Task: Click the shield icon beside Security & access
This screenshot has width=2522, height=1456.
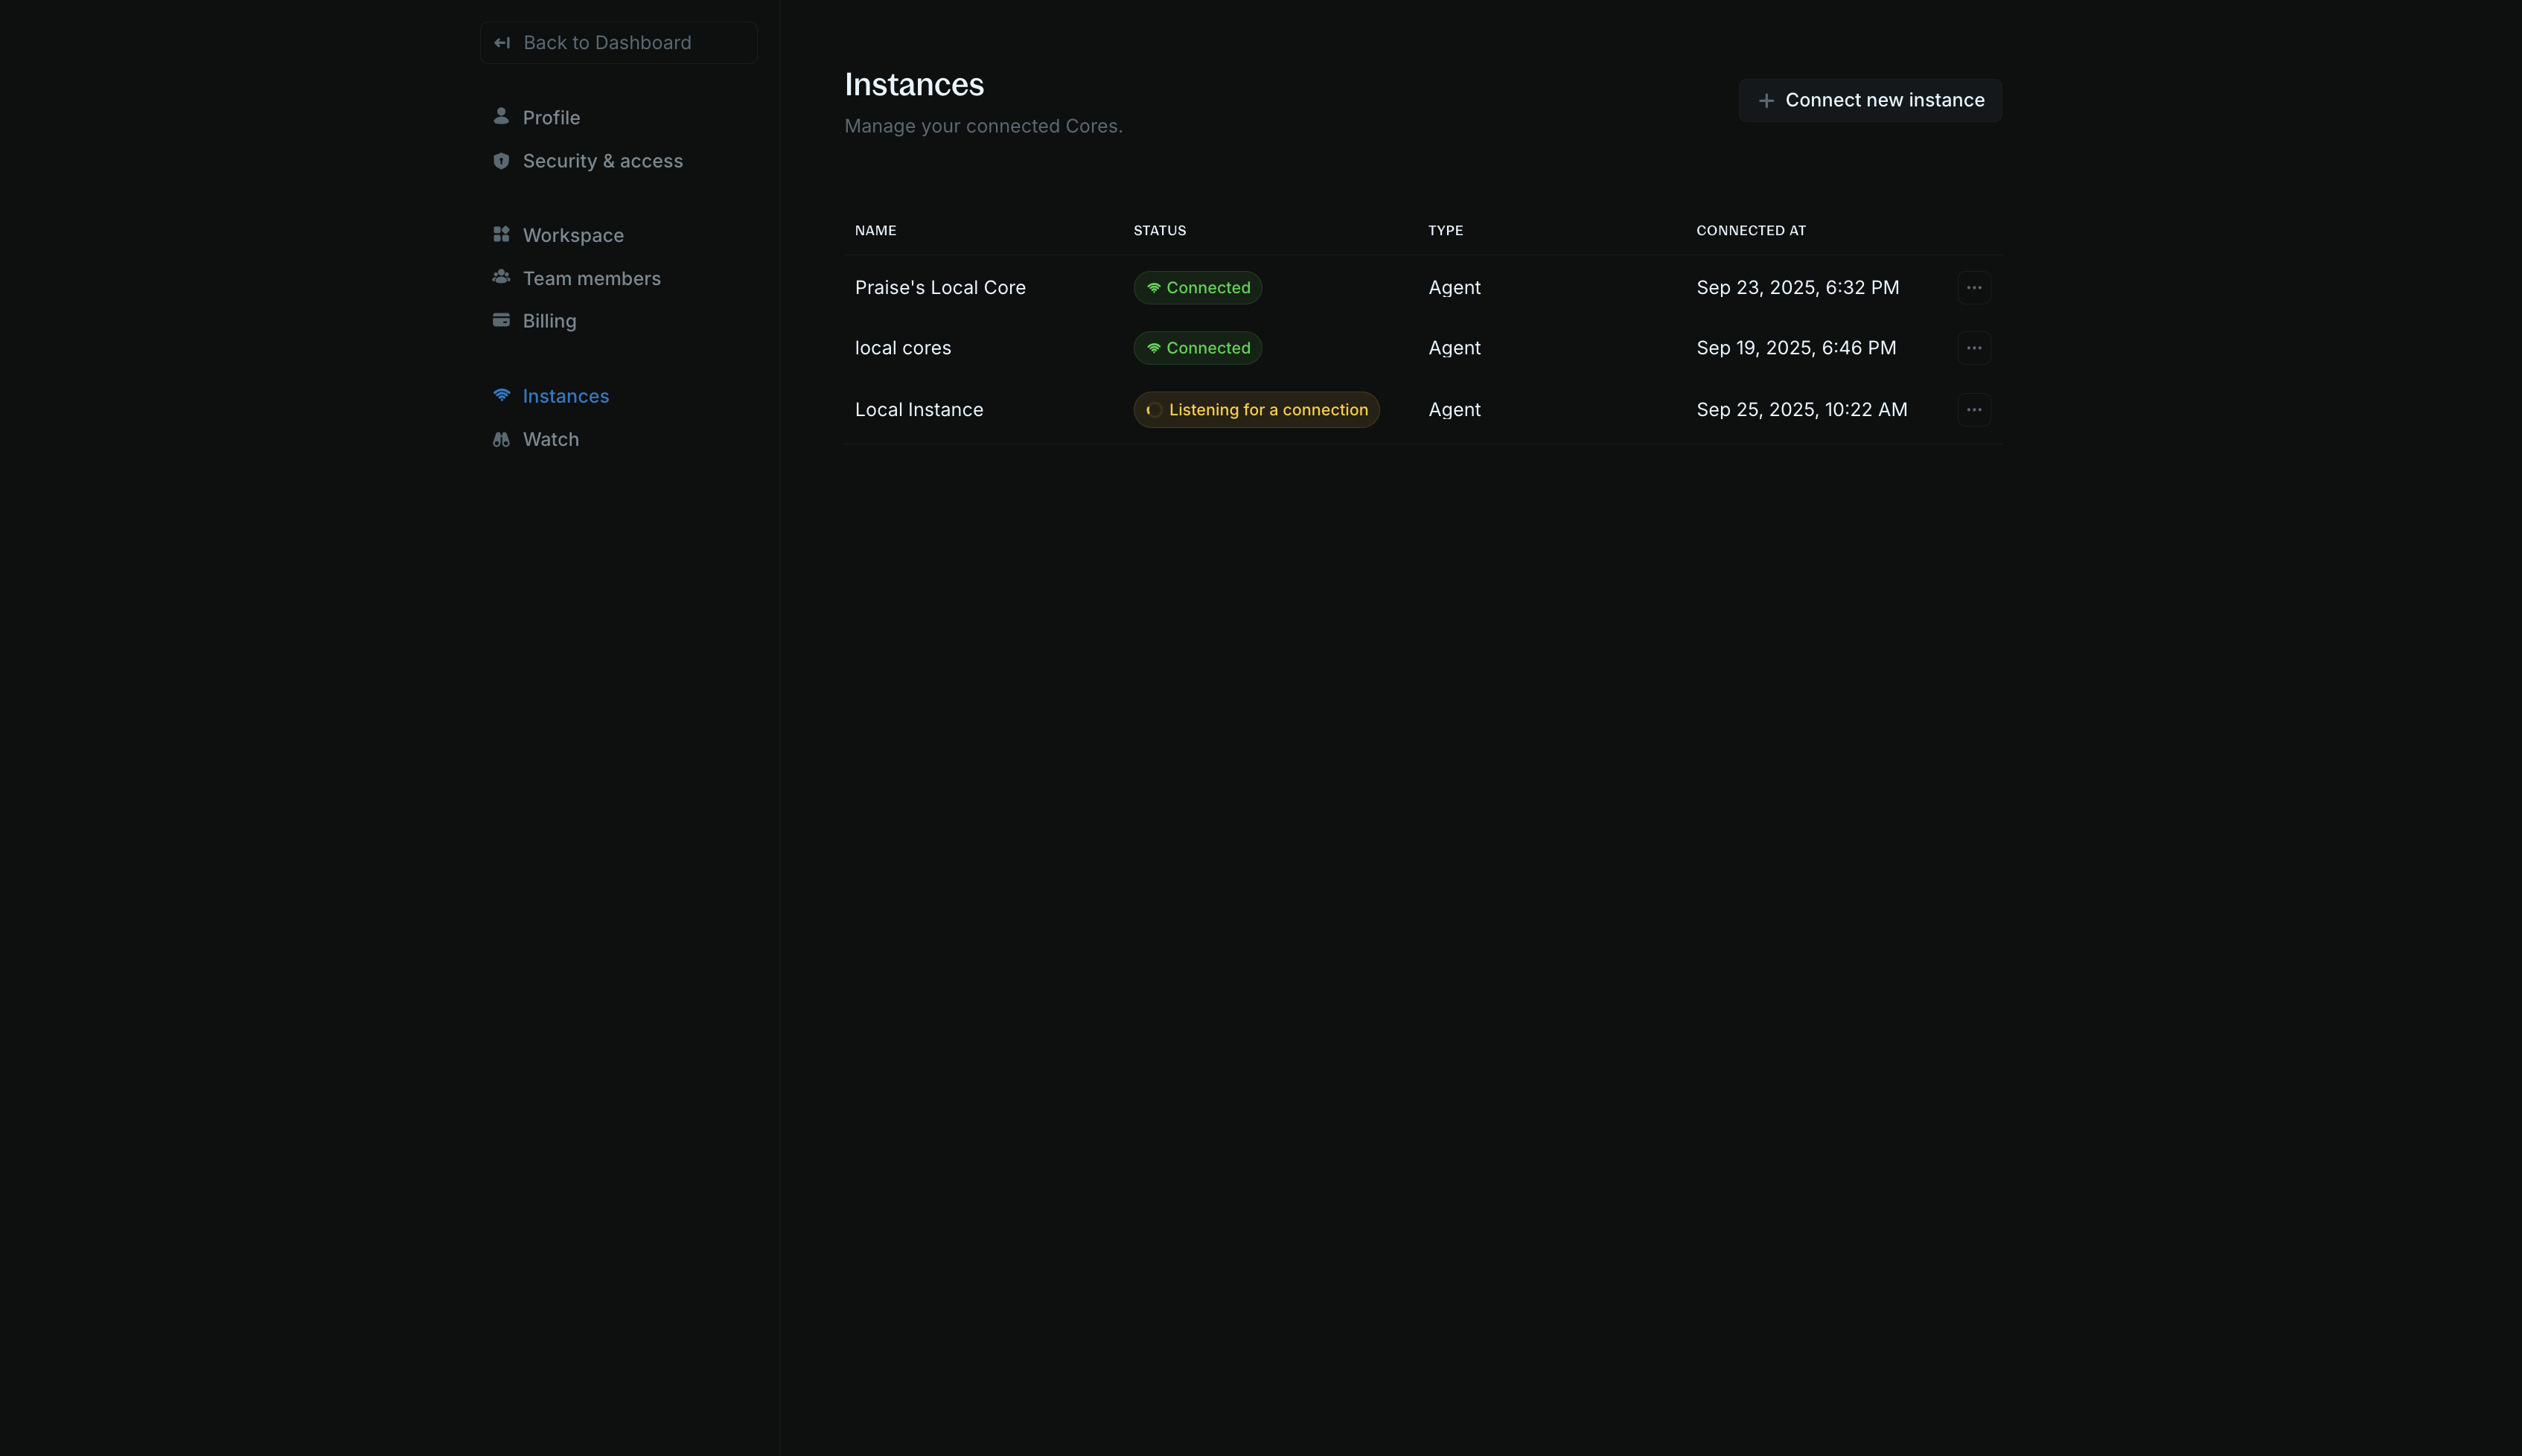Action: click(501, 160)
